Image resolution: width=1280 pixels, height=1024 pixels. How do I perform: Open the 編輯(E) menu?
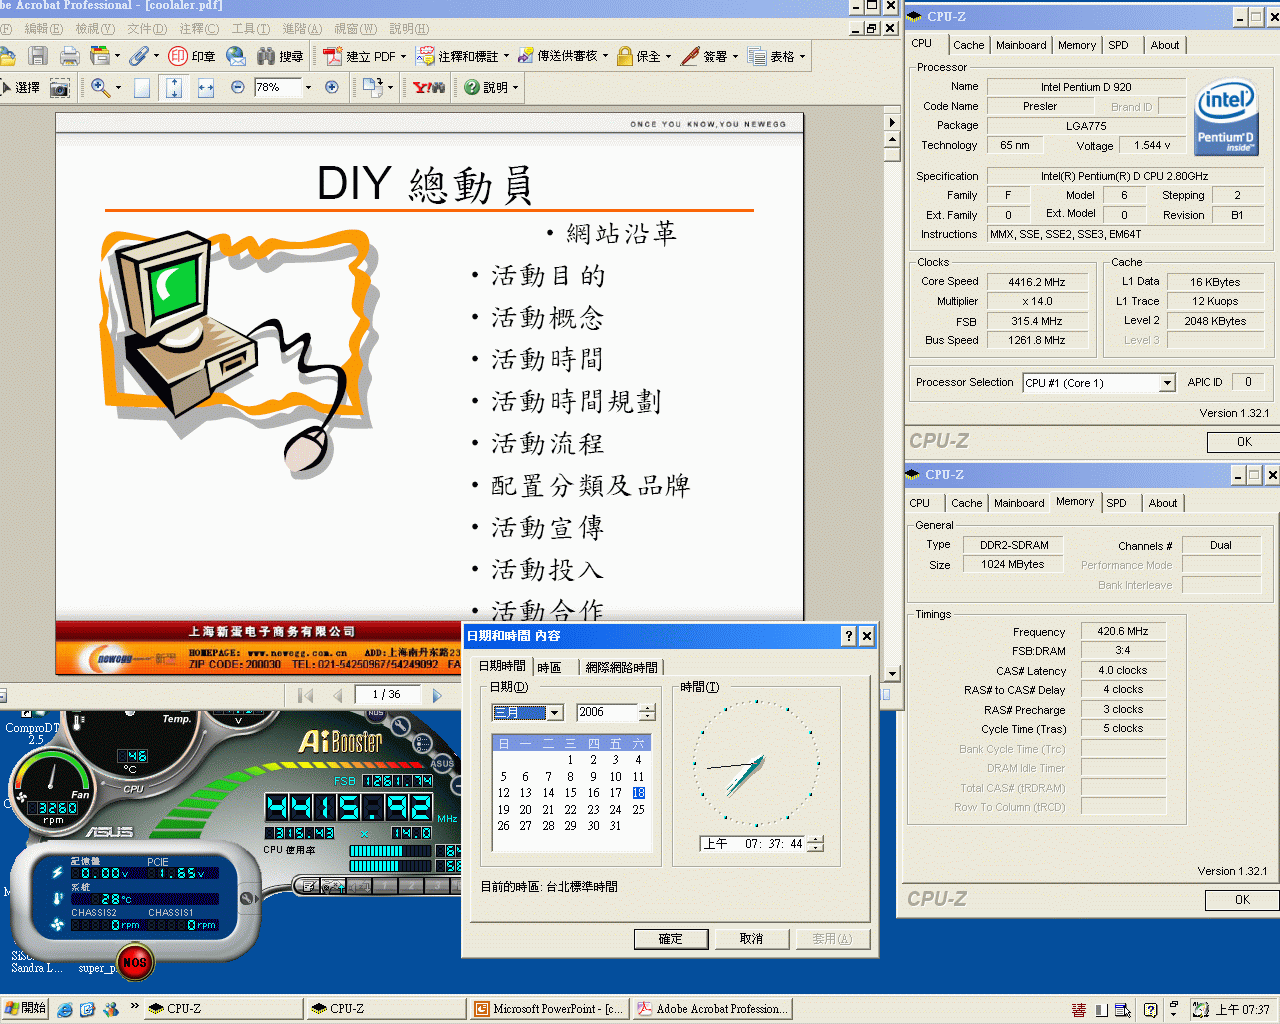[x=43, y=29]
